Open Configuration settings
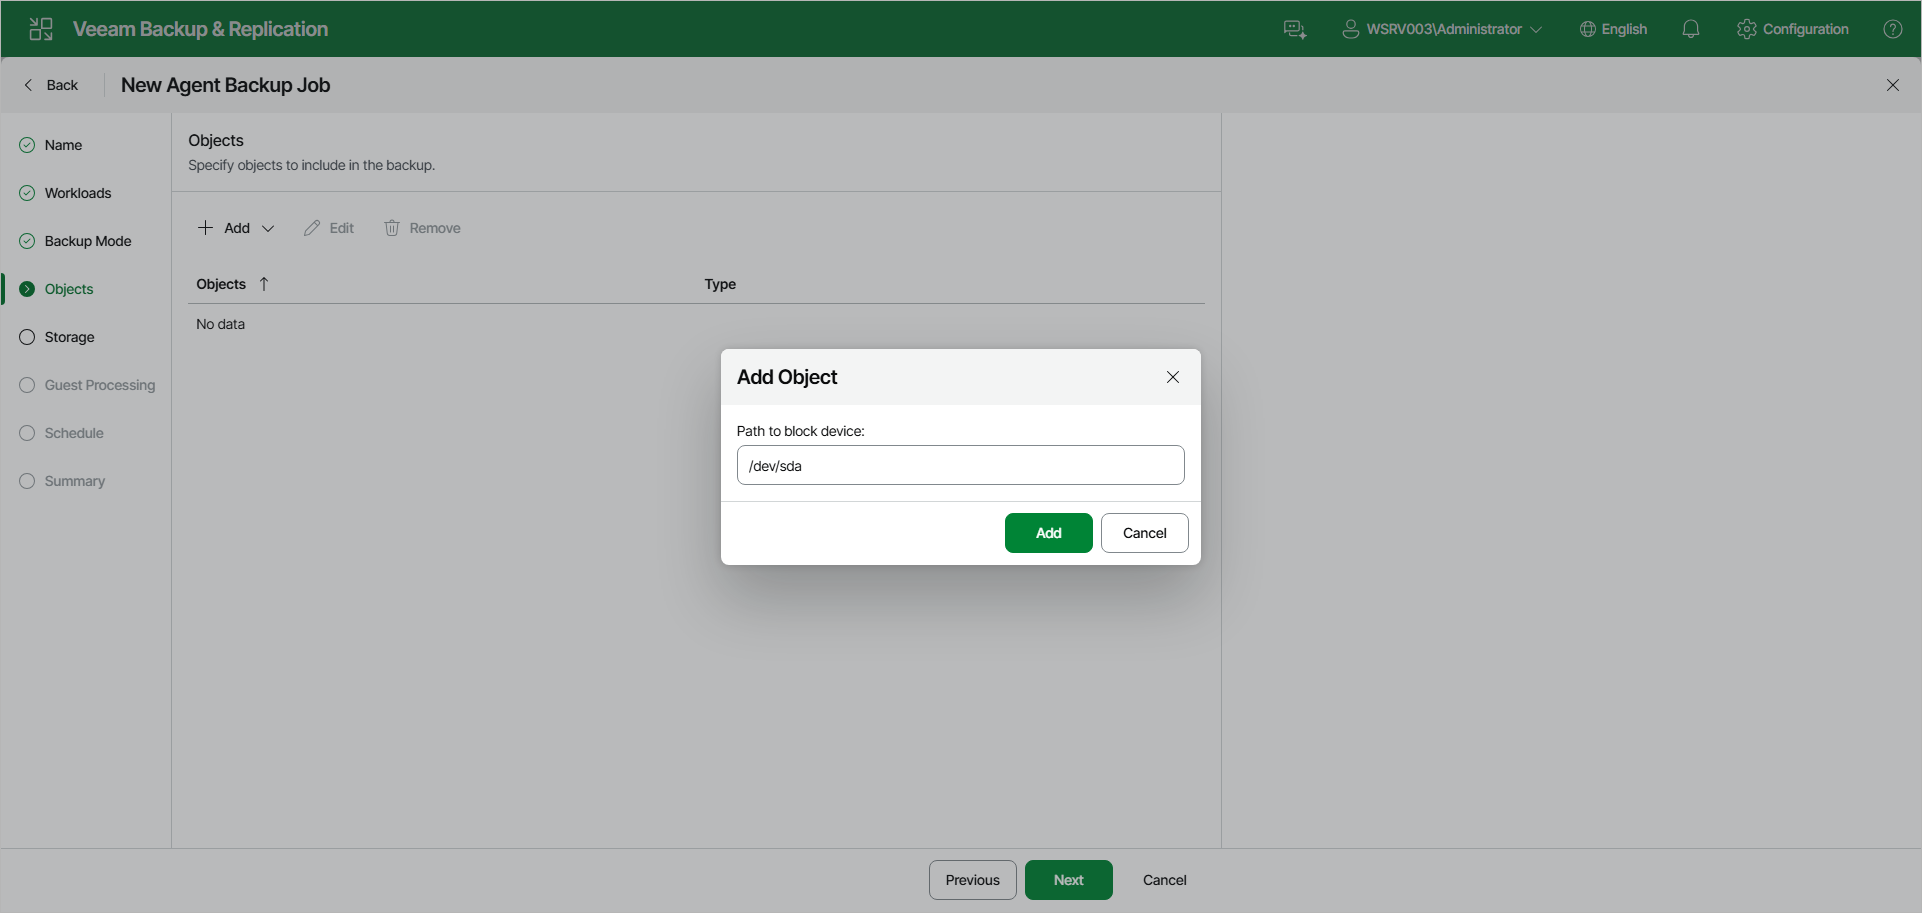This screenshot has width=1922, height=913. coord(1793,29)
